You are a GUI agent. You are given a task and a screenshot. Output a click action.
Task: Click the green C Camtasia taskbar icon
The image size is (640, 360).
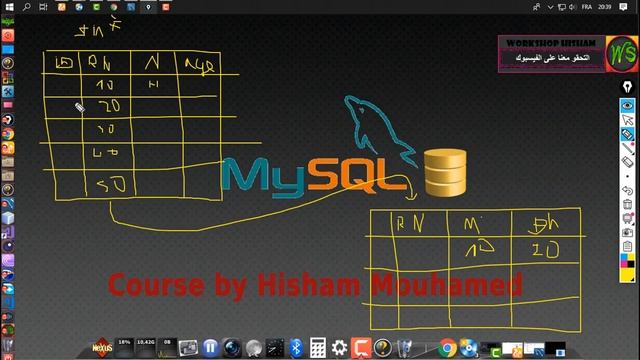[x=96, y=7]
